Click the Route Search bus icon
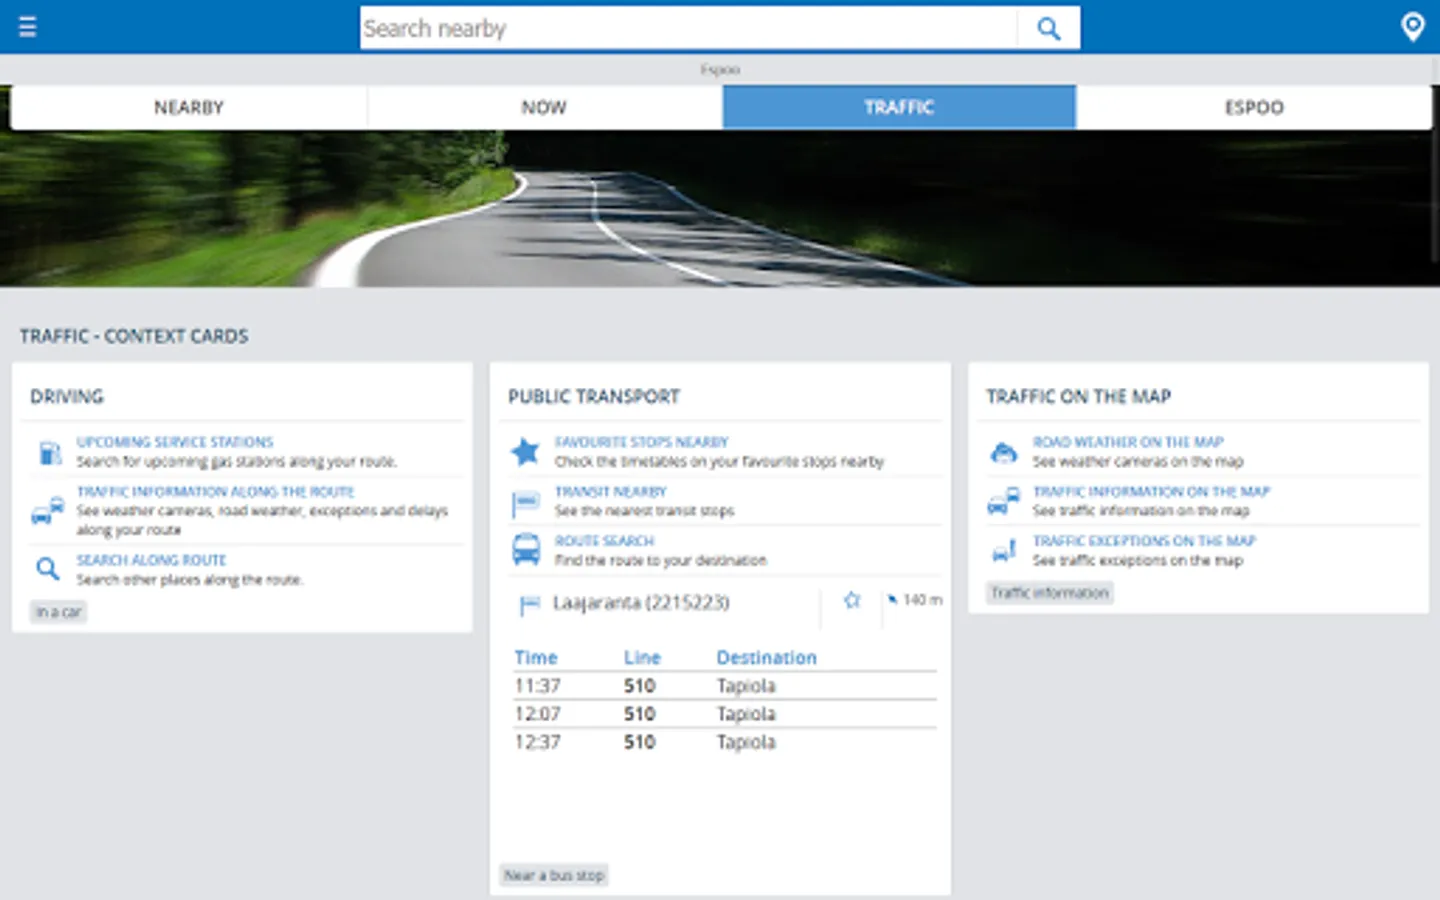The image size is (1440, 900). (526, 550)
